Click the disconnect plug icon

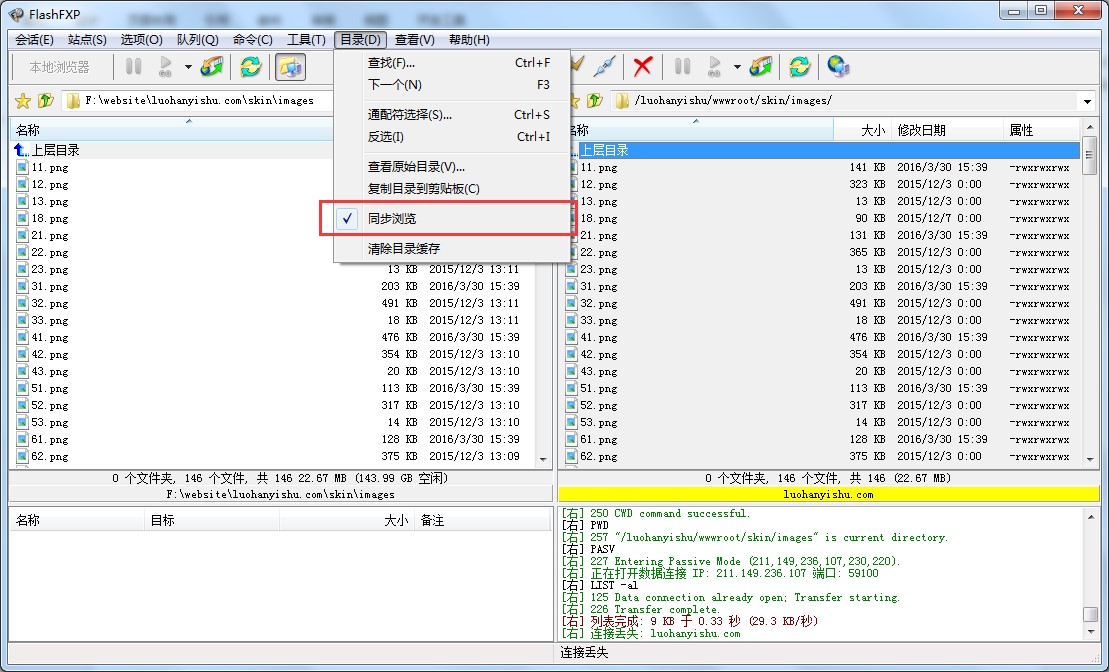click(x=604, y=67)
